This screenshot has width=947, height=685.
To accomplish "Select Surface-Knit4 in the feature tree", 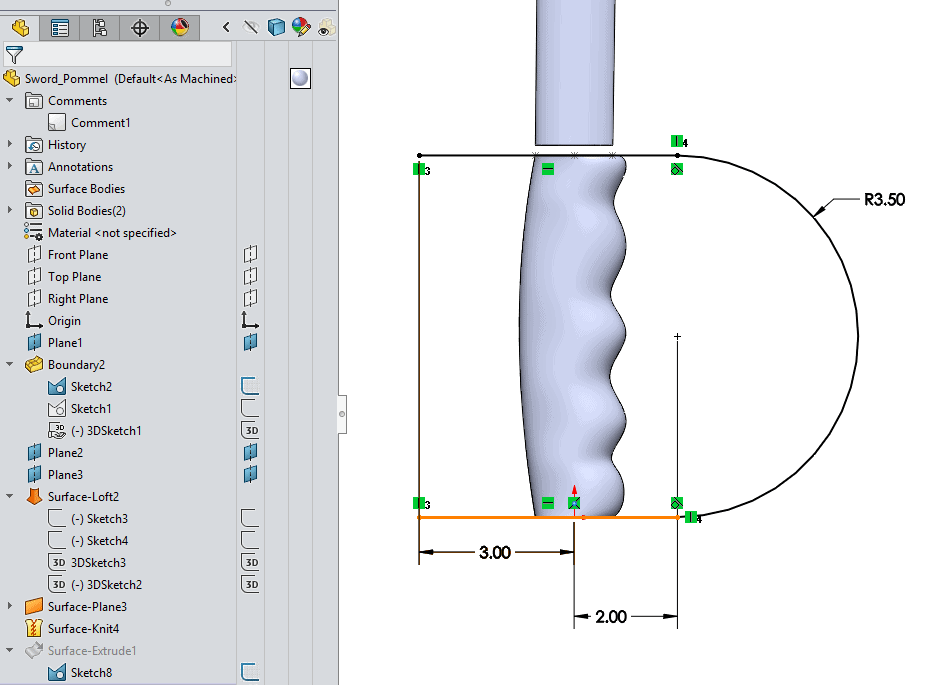I will pyautogui.click(x=83, y=629).
